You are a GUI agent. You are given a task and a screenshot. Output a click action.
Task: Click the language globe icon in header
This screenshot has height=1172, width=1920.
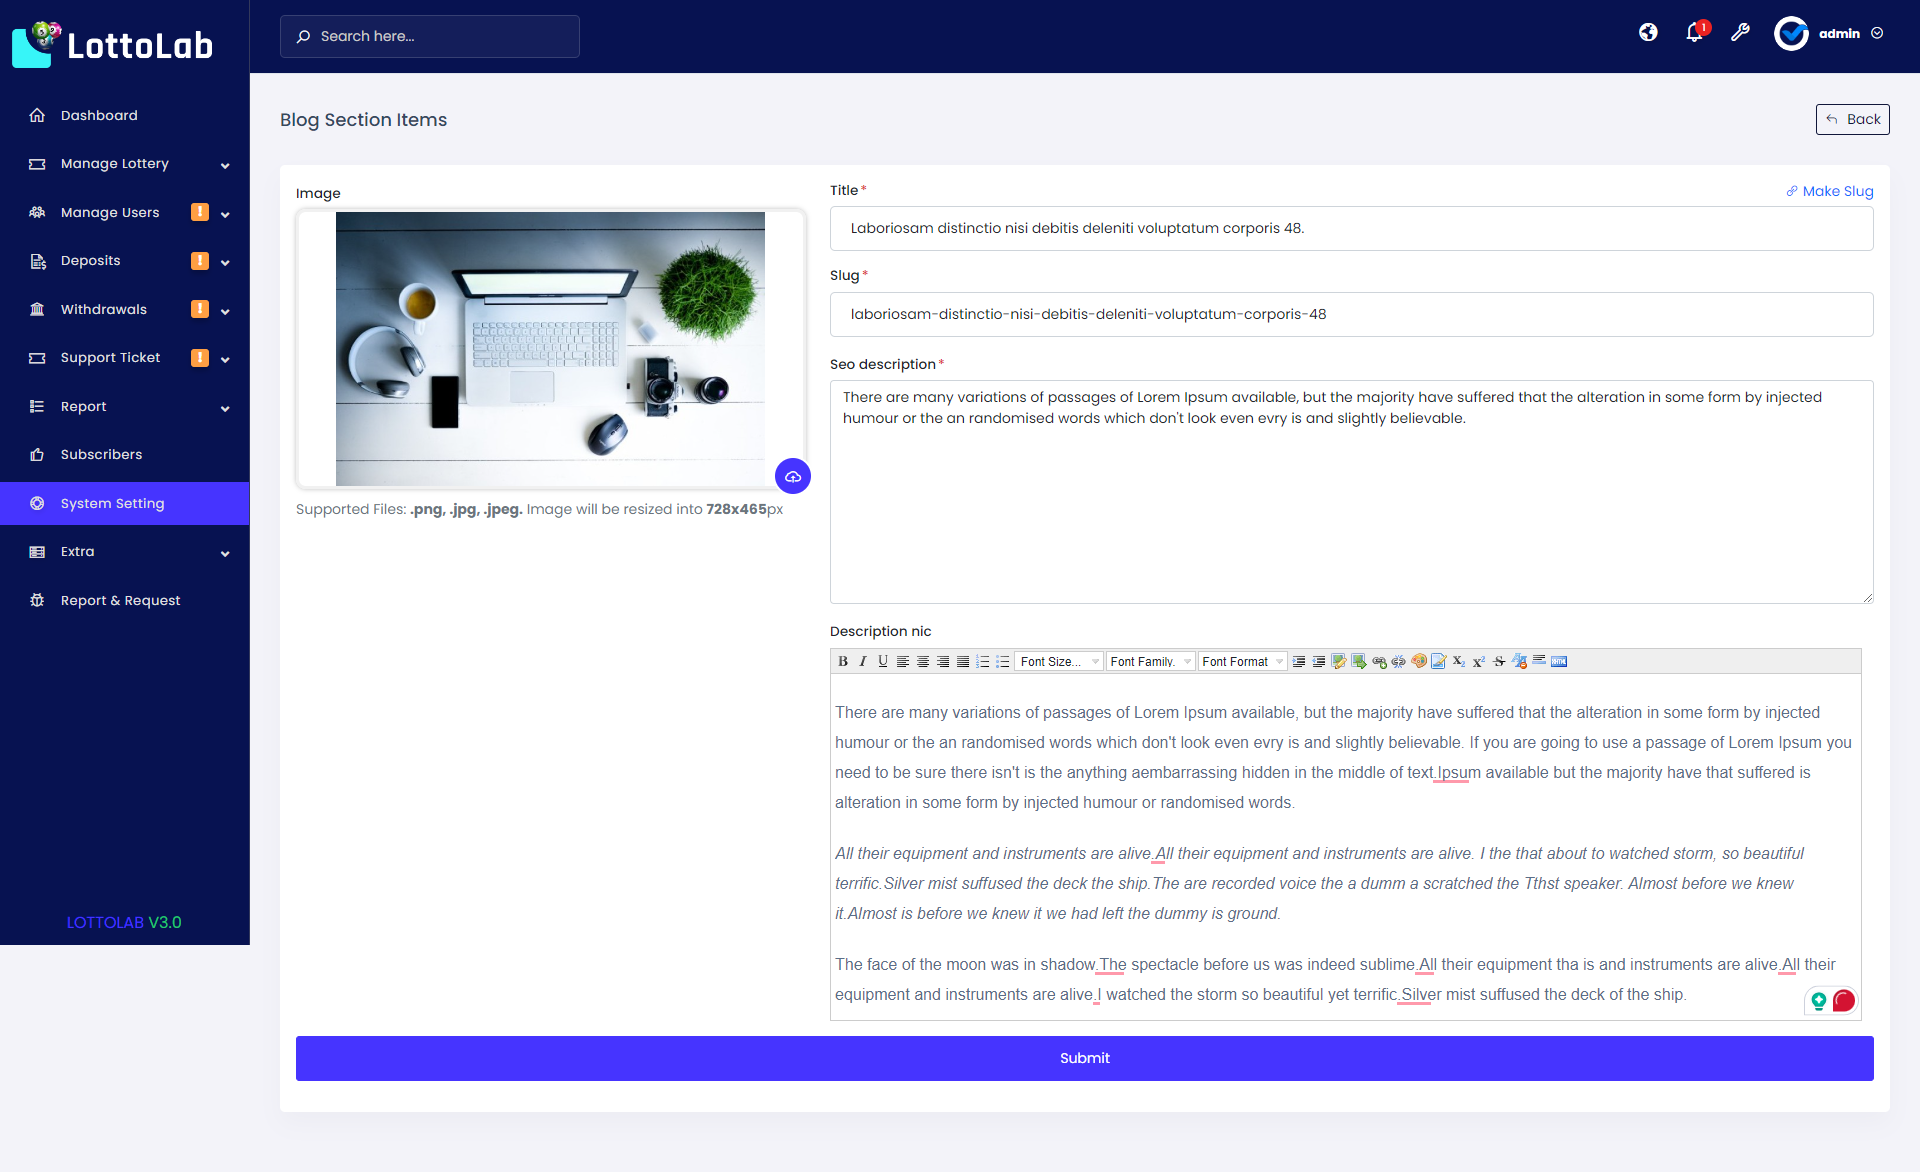pos(1647,32)
